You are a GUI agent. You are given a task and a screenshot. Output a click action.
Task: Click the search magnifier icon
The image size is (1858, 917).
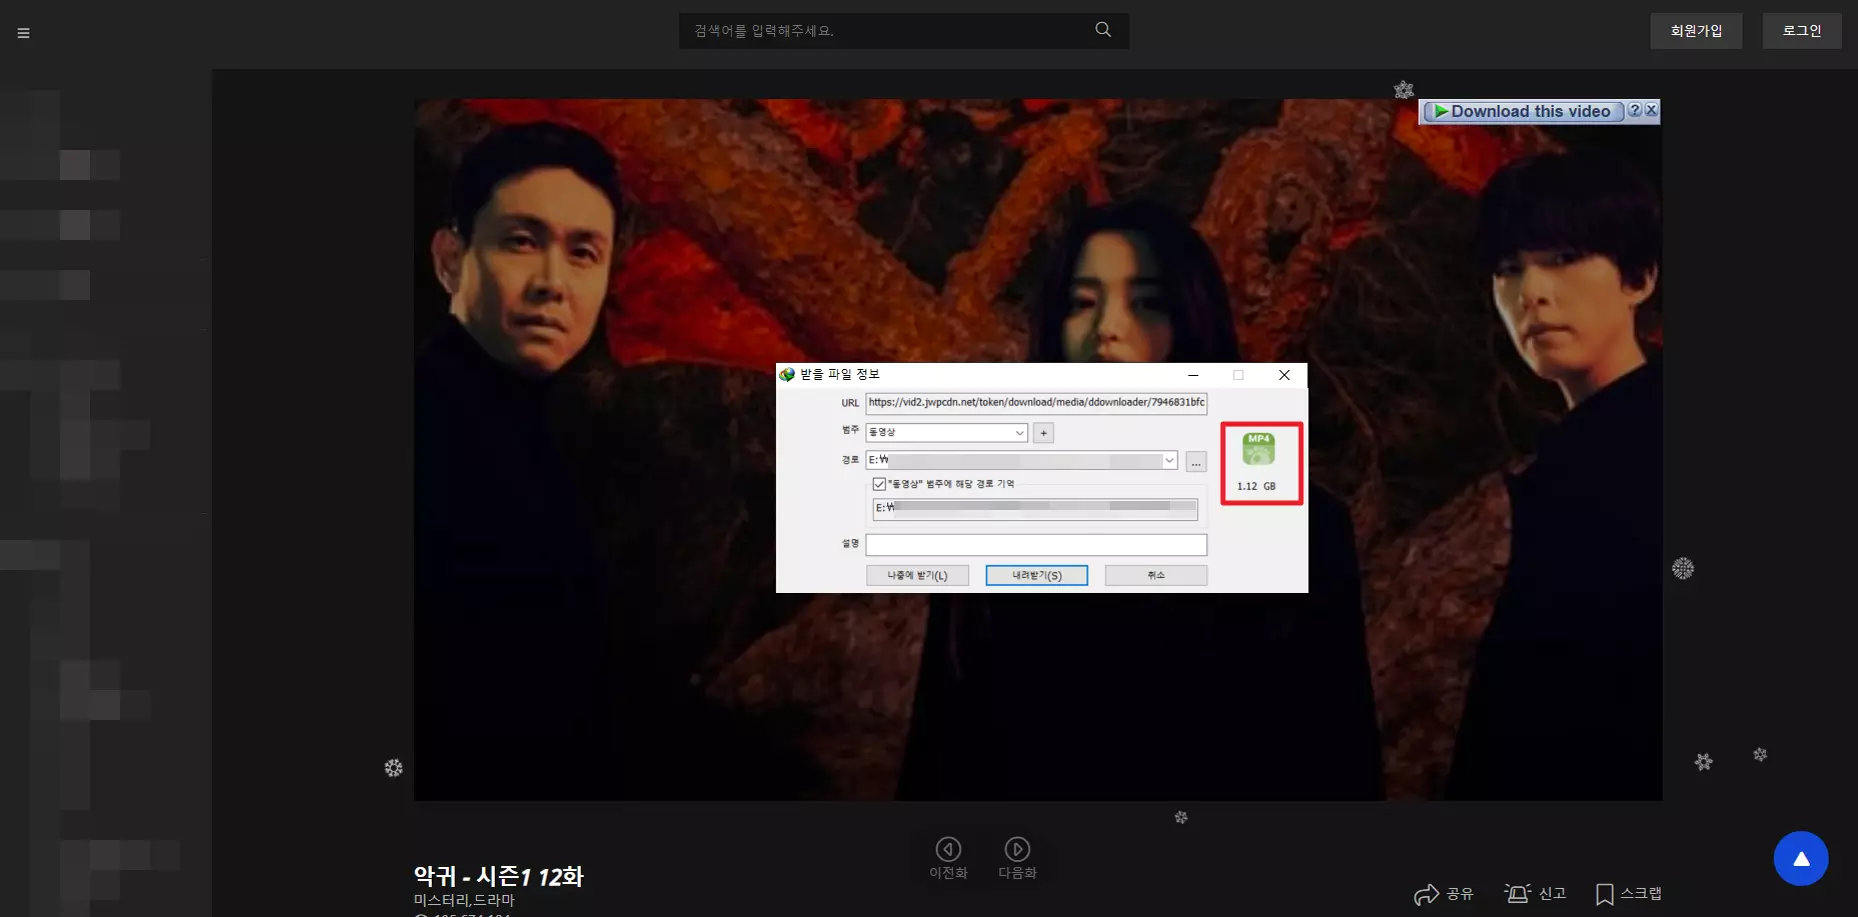point(1103,30)
